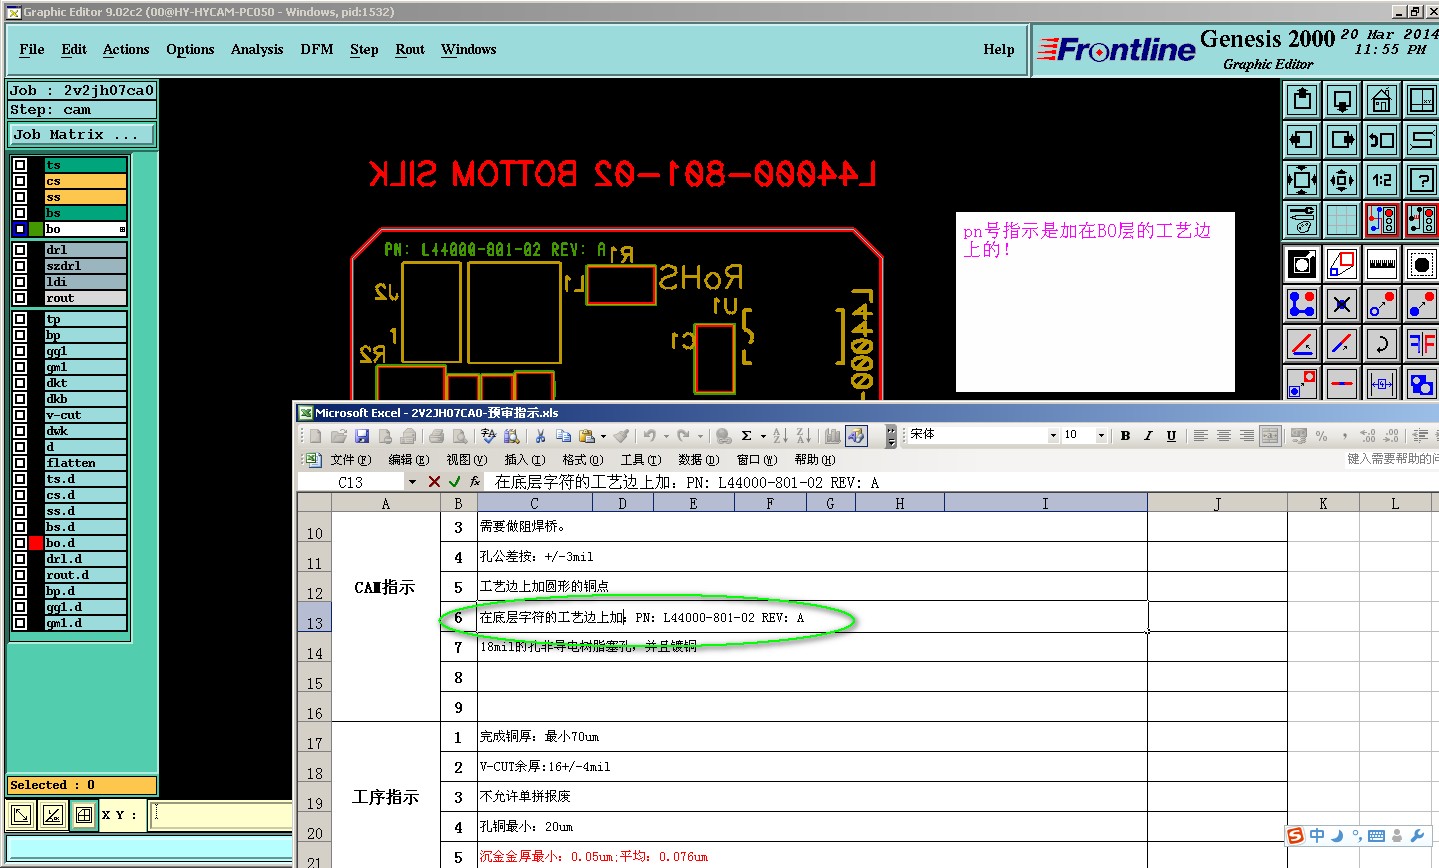This screenshot has height=868, width=1439.
Task: Open the font size dropdown in Excel
Action: [x=1101, y=436]
